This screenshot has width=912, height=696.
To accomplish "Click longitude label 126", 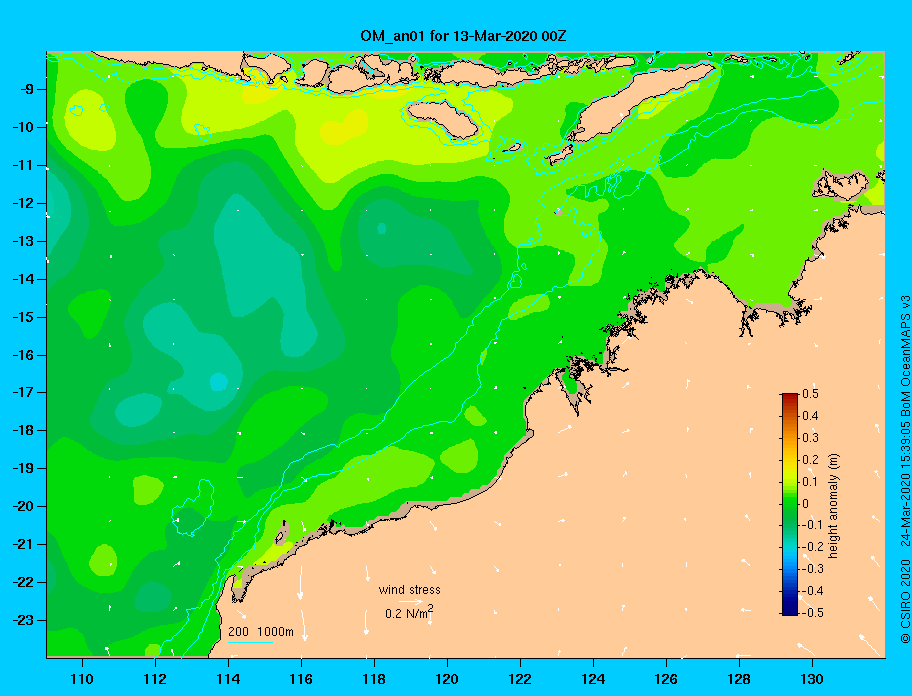I will coord(666,679).
